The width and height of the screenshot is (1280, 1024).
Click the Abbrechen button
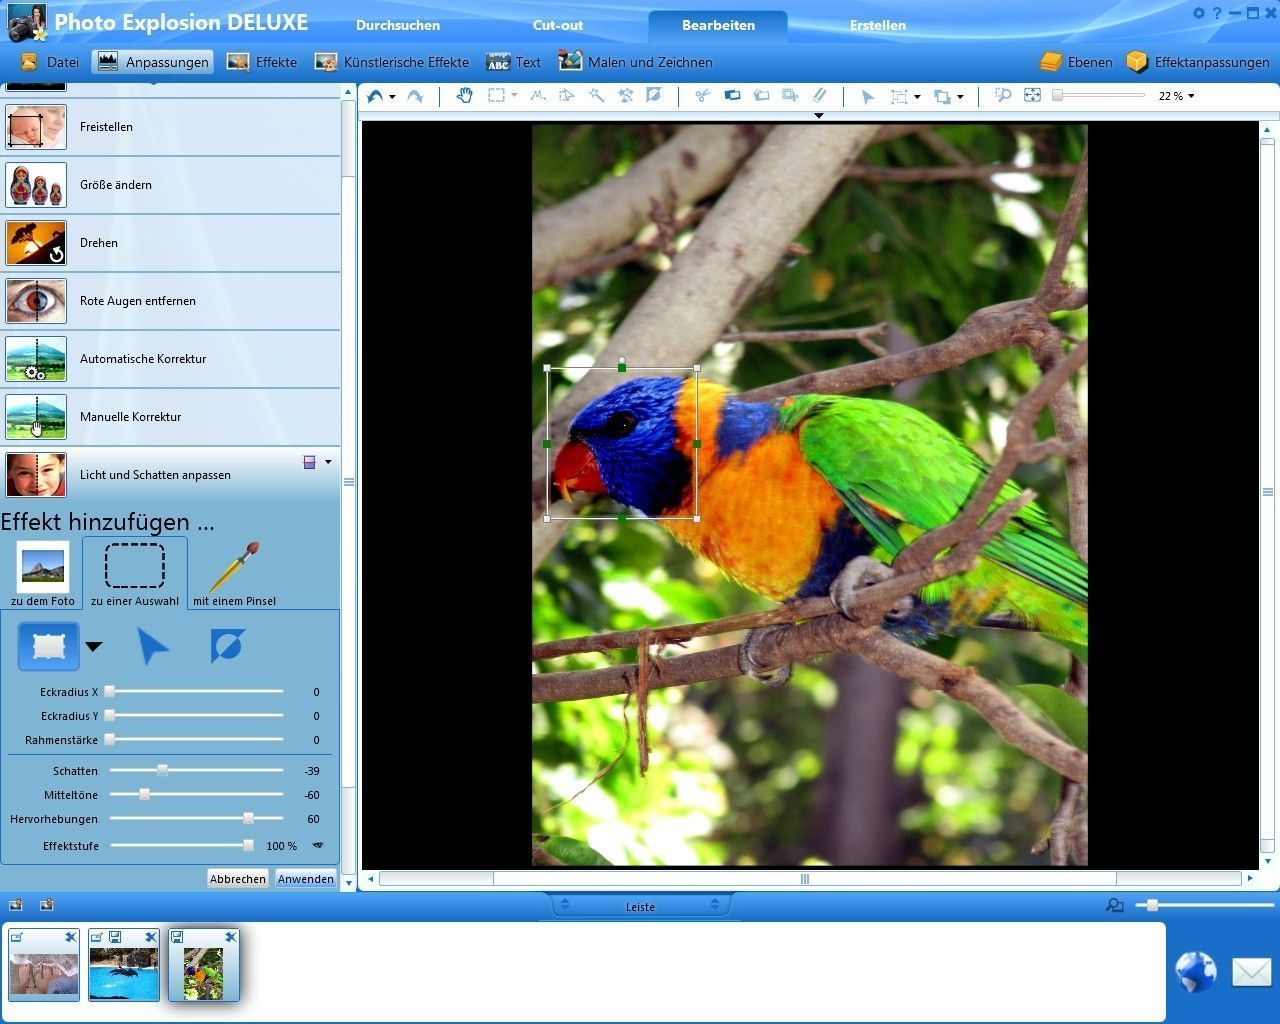coord(237,879)
